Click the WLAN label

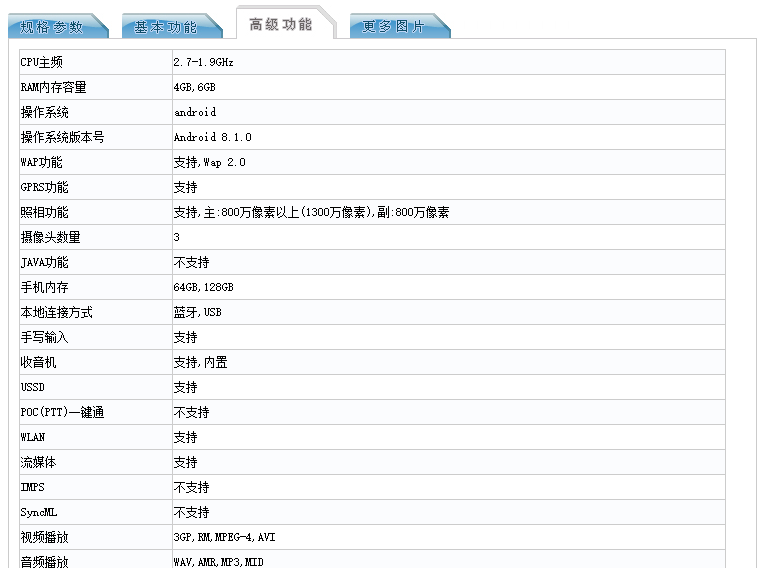pos(33,437)
